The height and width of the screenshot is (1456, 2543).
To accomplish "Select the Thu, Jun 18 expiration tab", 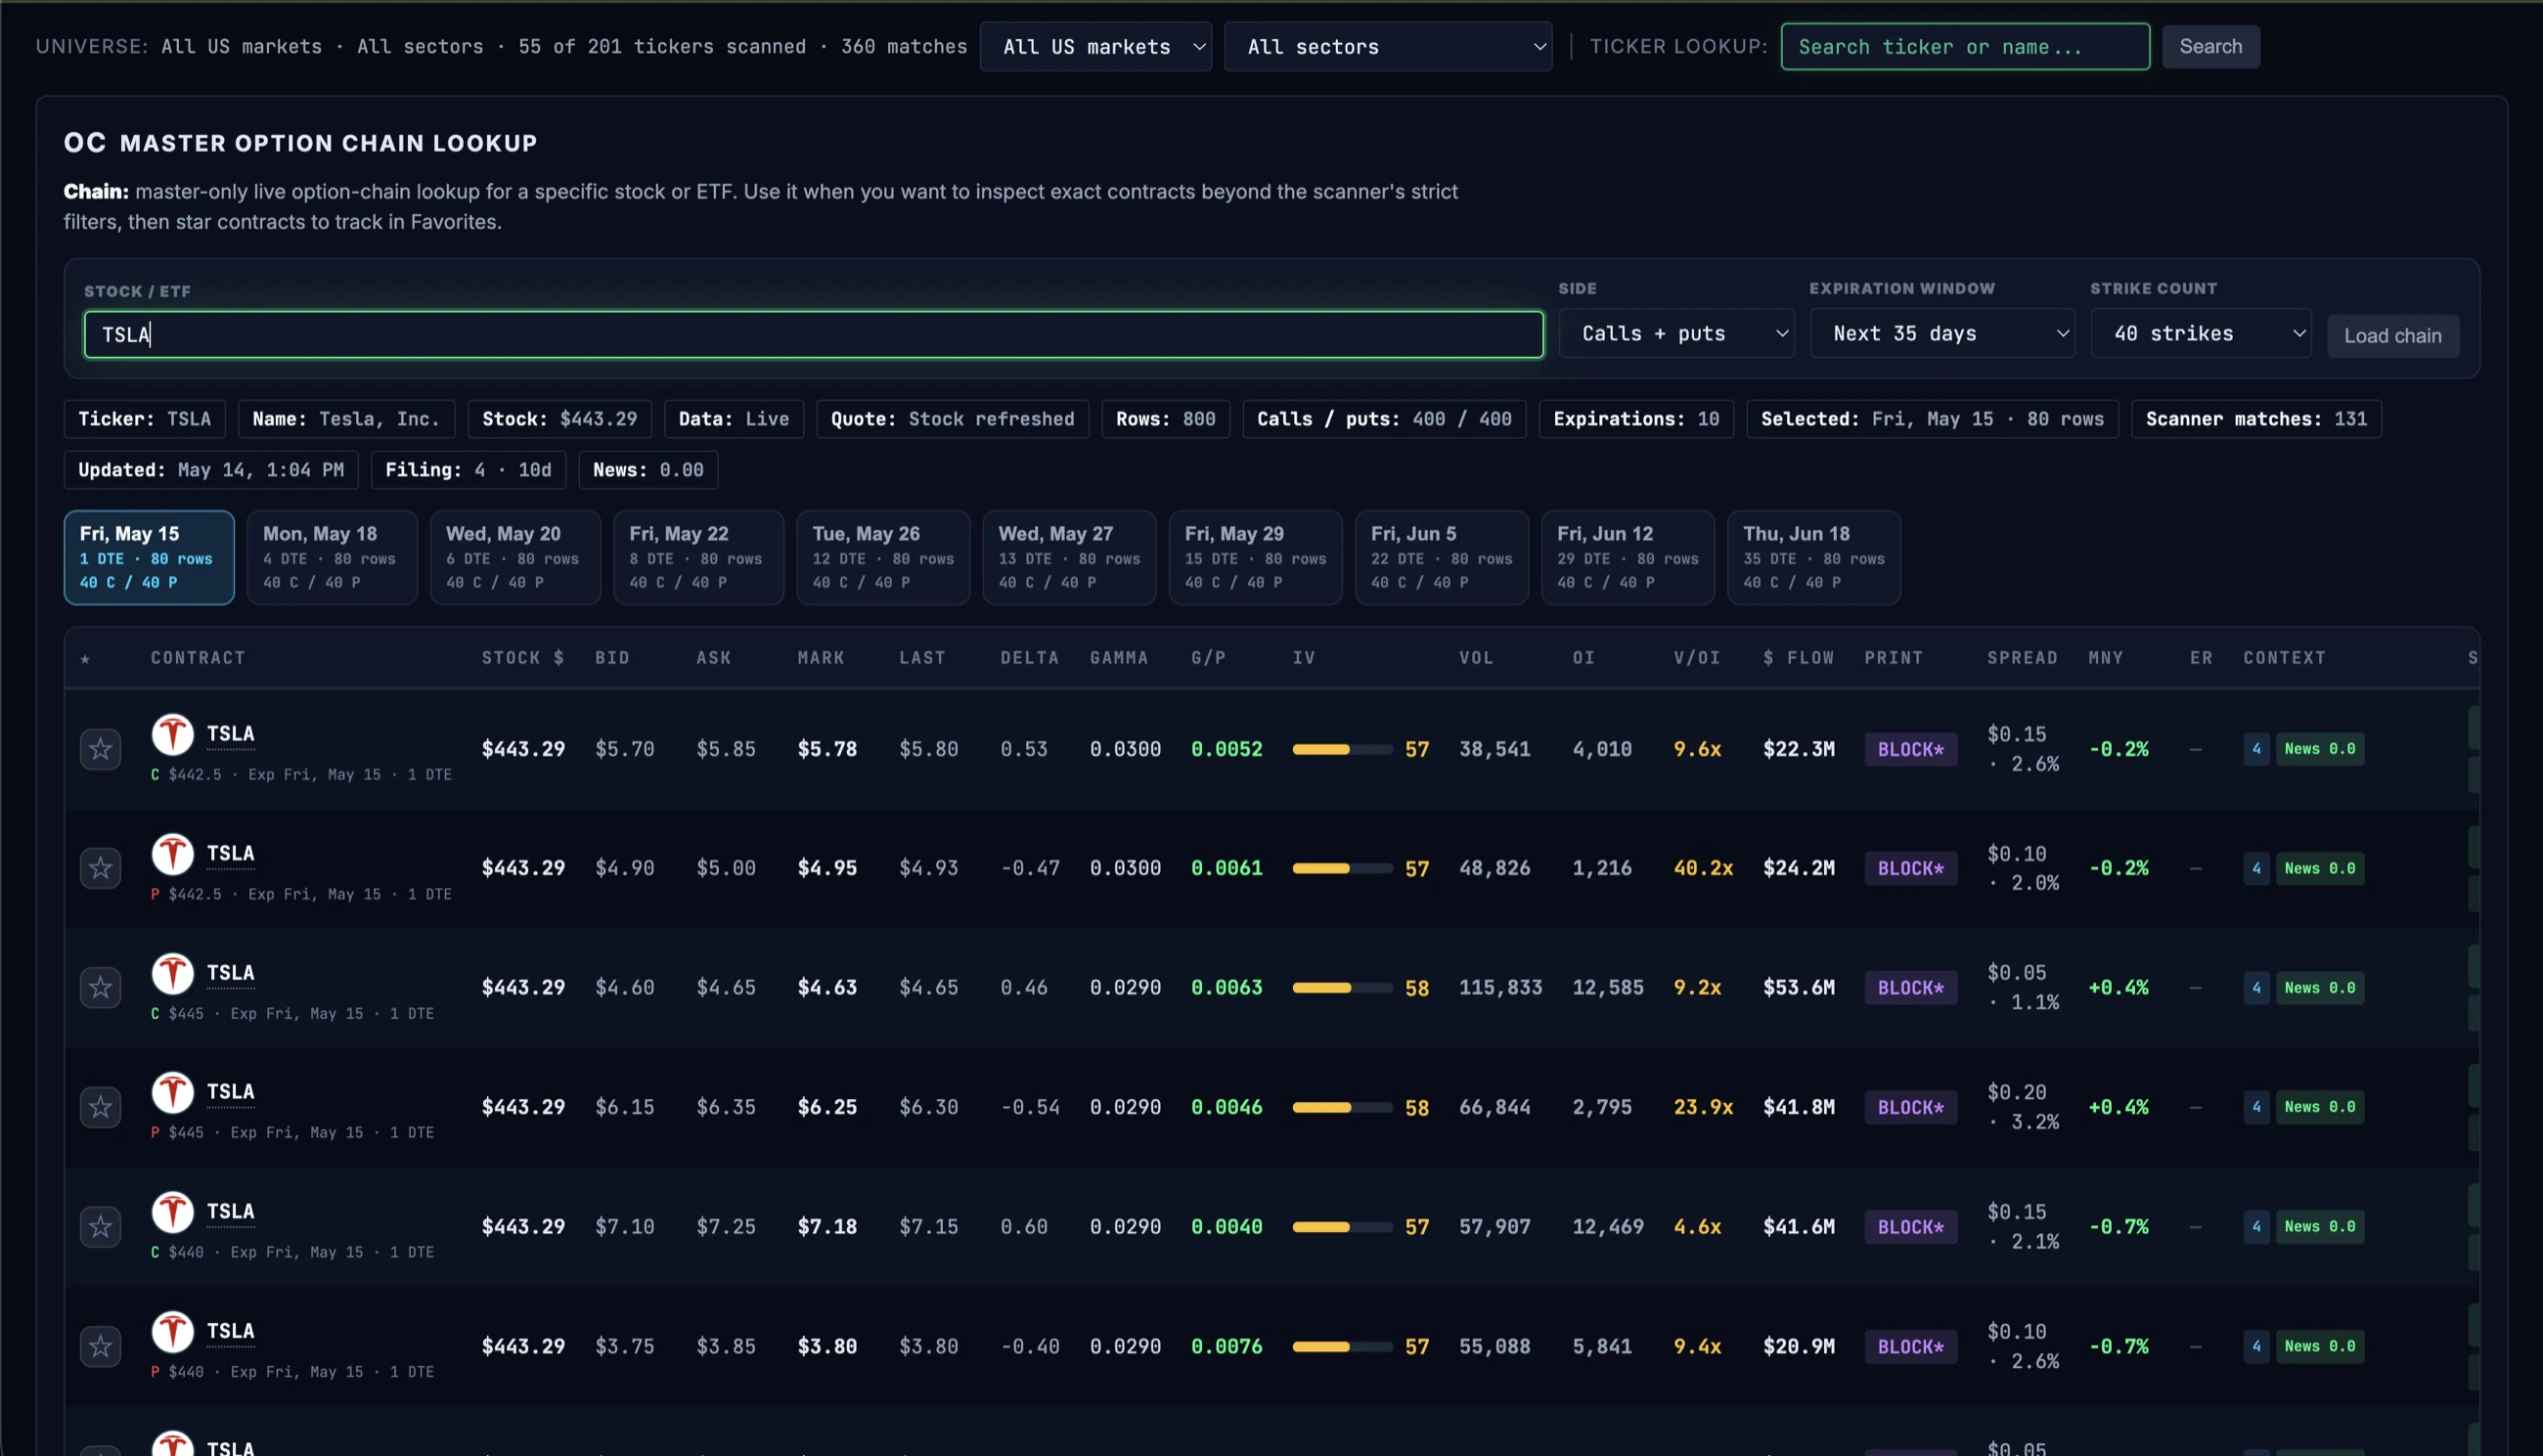I will click(x=1814, y=558).
